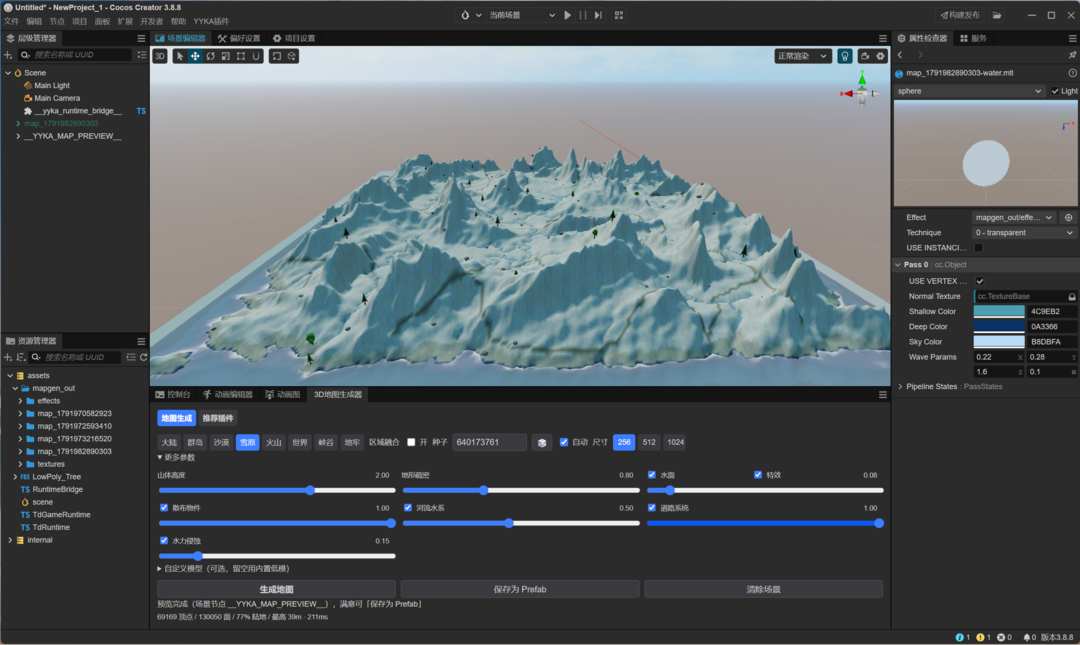The image size is (1080, 645).
Task: Toggle the 特效 checkbox
Action: (x=758, y=475)
